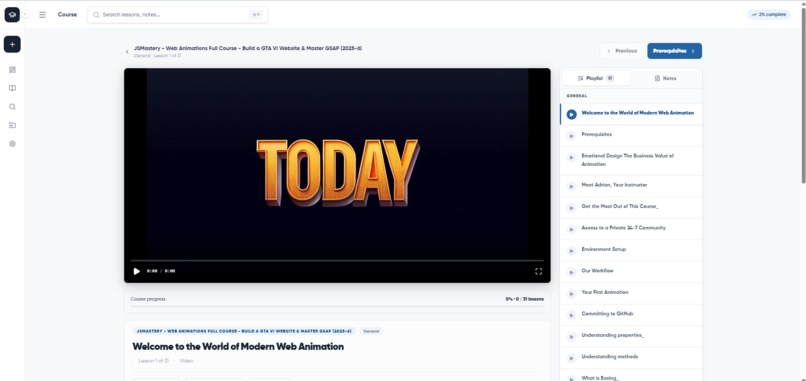Go to next lesson with the blue Prerequisites button
The width and height of the screenshot is (806, 381).
(674, 51)
